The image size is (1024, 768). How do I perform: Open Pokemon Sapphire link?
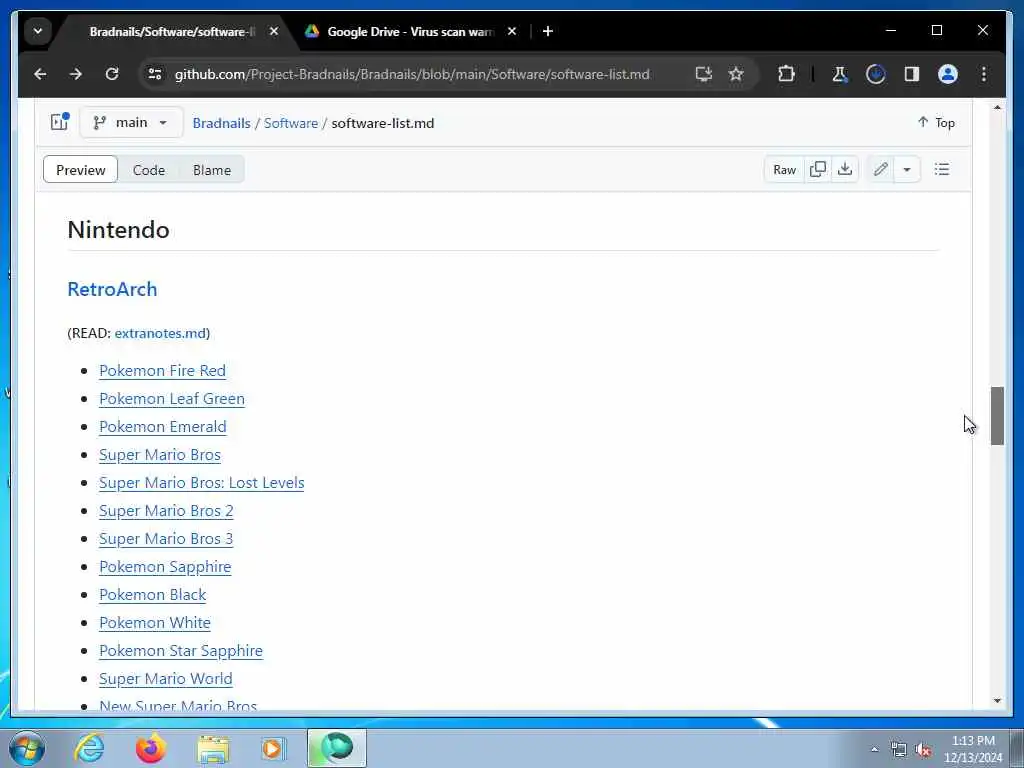coord(165,567)
